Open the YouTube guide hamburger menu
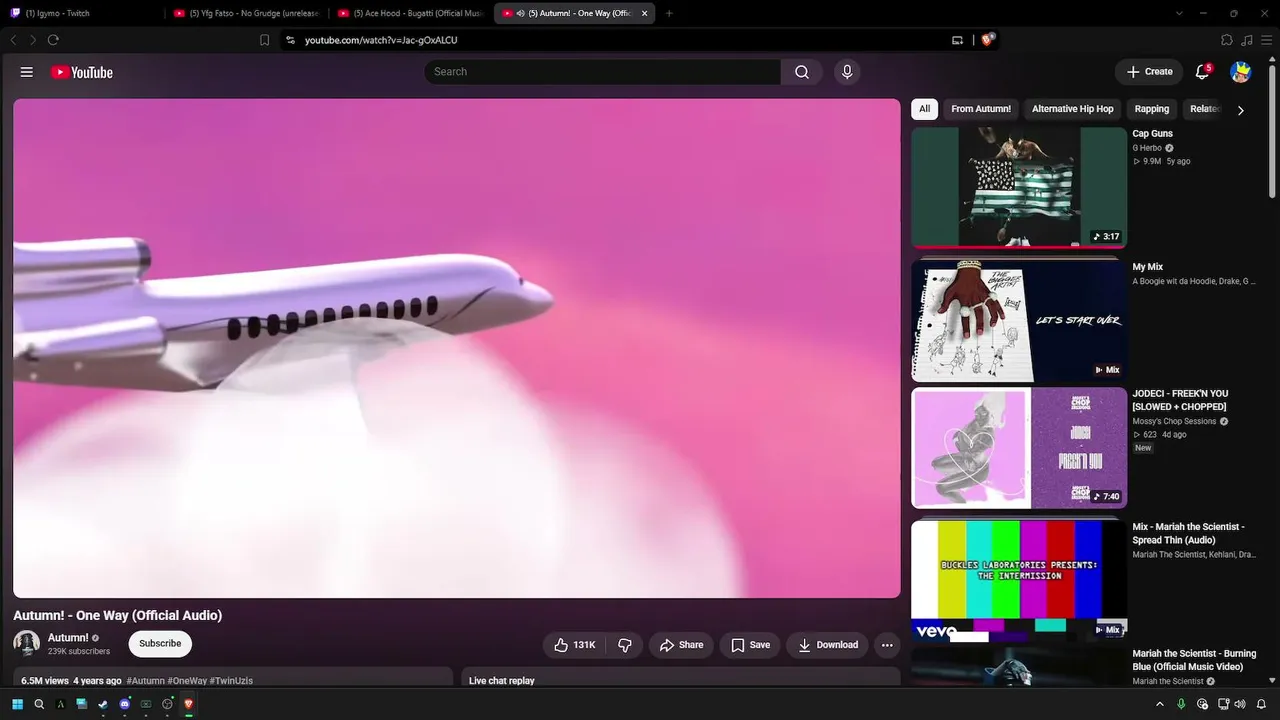 27,72
